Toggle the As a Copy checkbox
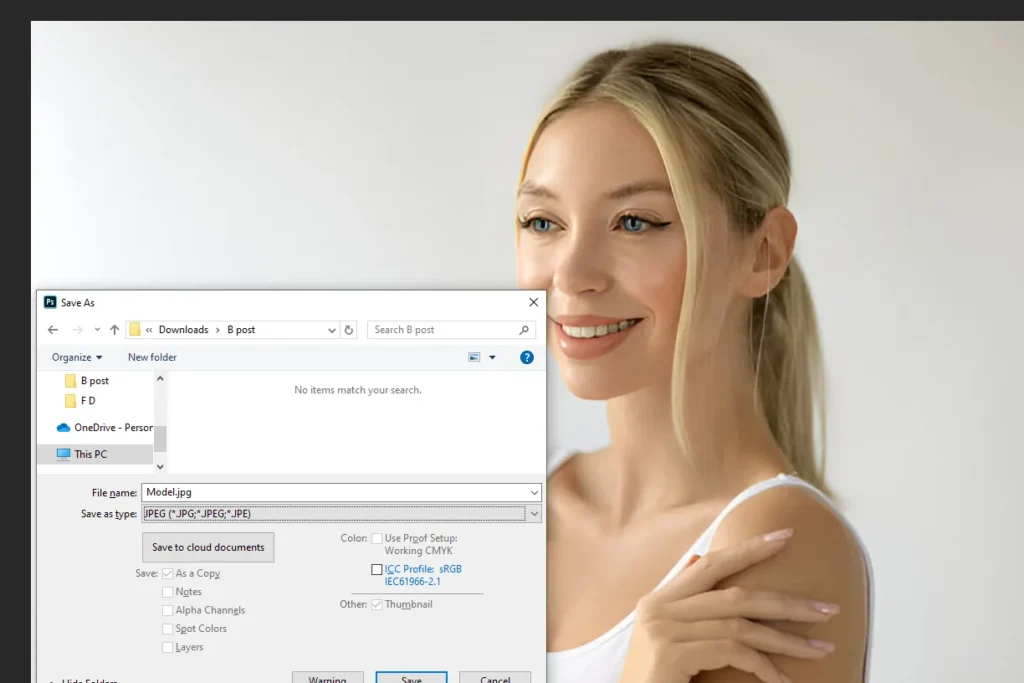 [x=168, y=573]
